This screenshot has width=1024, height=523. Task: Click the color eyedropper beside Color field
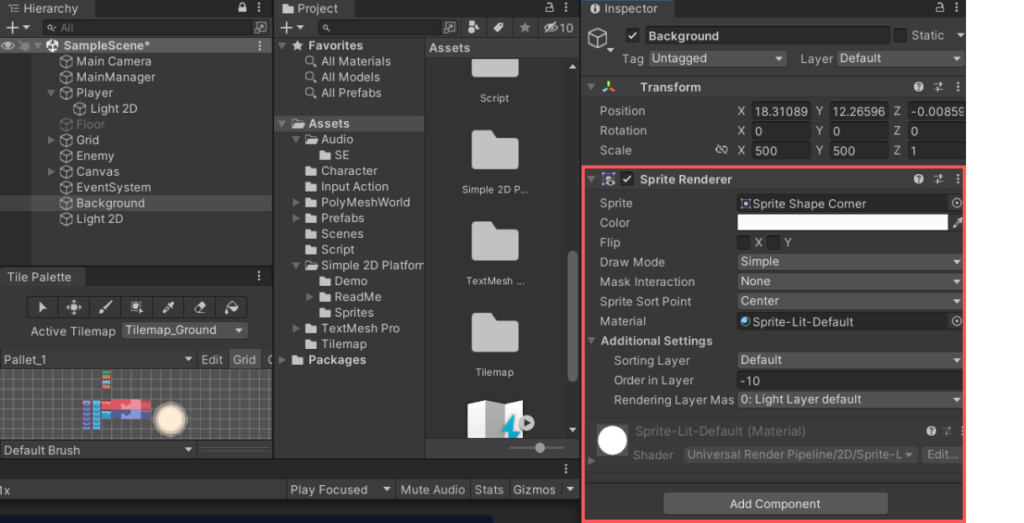click(957, 223)
